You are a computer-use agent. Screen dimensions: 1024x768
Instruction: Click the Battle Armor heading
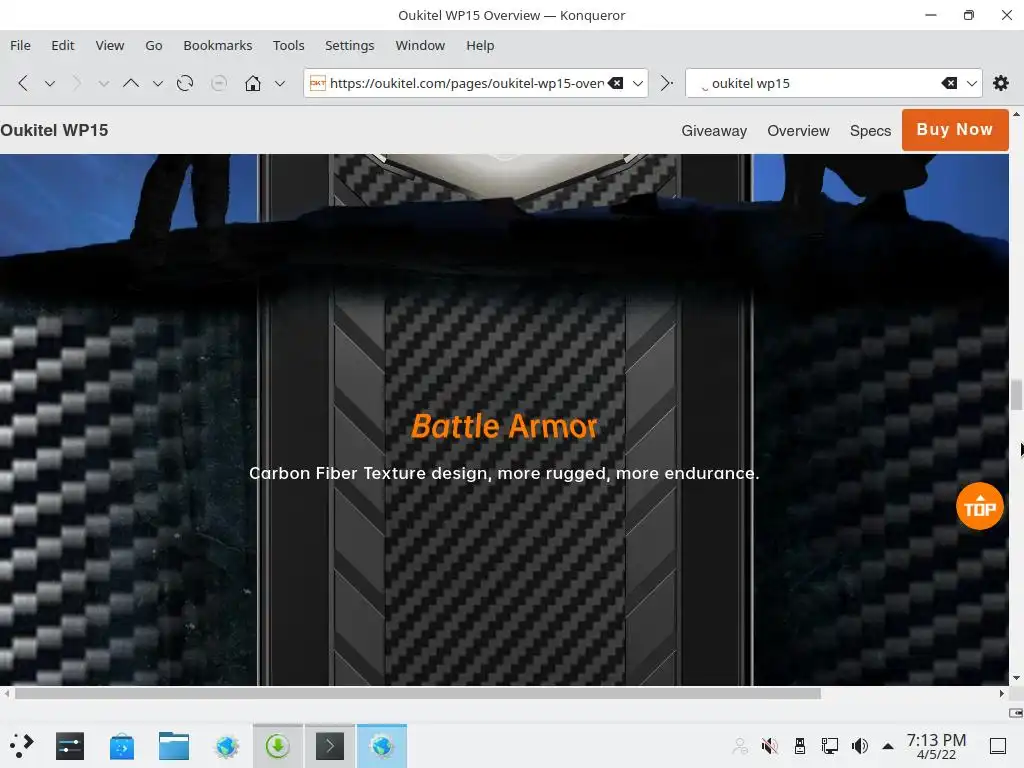click(x=504, y=426)
